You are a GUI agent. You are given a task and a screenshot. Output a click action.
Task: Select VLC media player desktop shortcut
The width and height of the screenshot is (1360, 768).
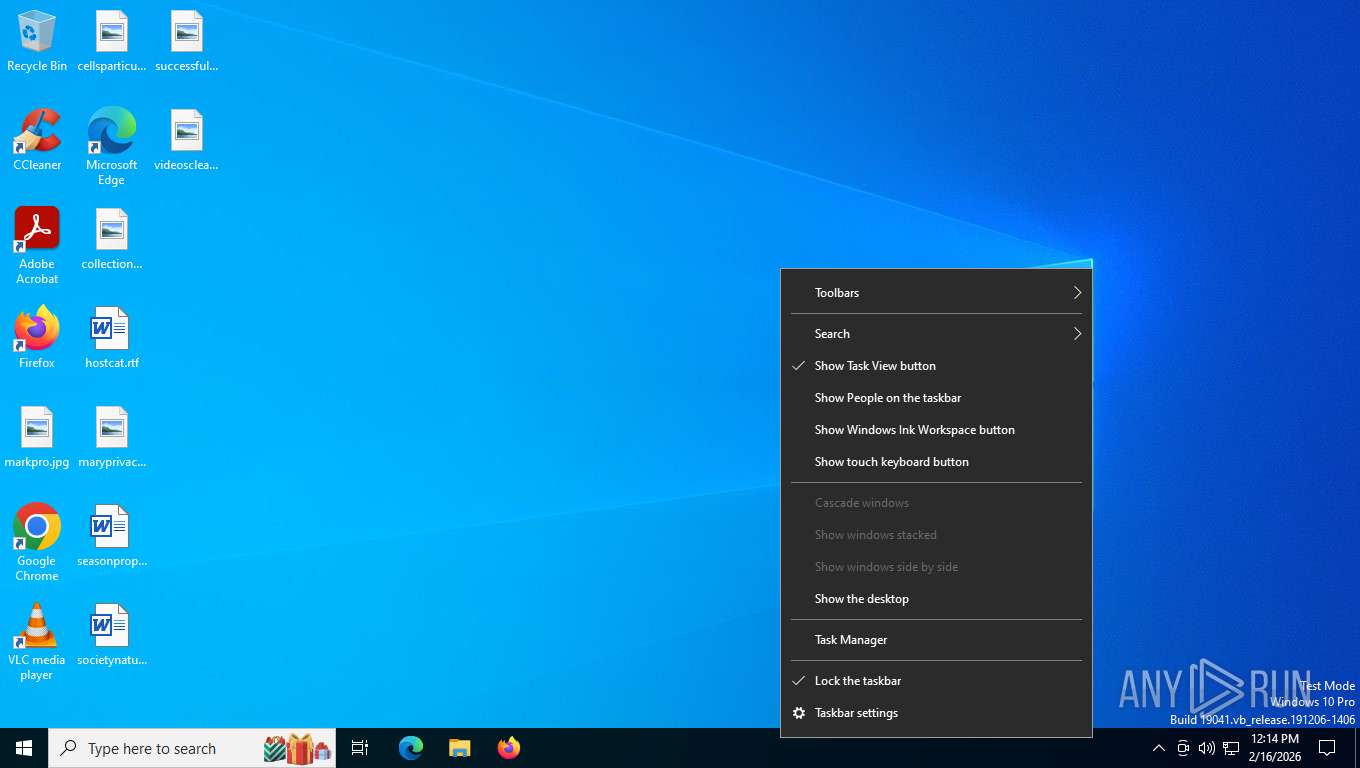(x=37, y=642)
